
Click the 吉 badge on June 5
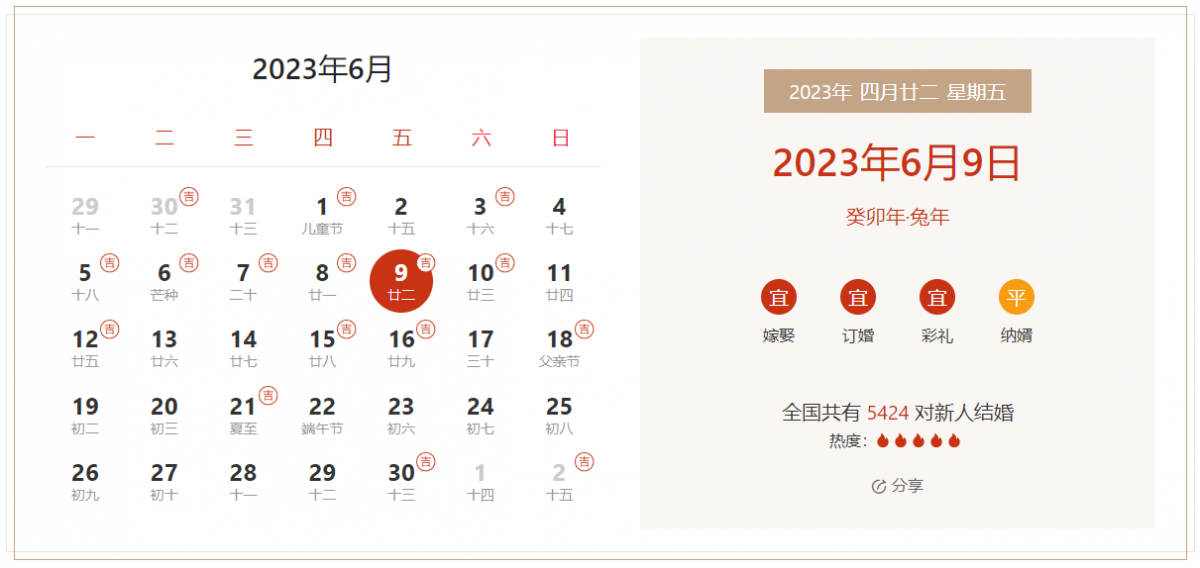[110, 263]
